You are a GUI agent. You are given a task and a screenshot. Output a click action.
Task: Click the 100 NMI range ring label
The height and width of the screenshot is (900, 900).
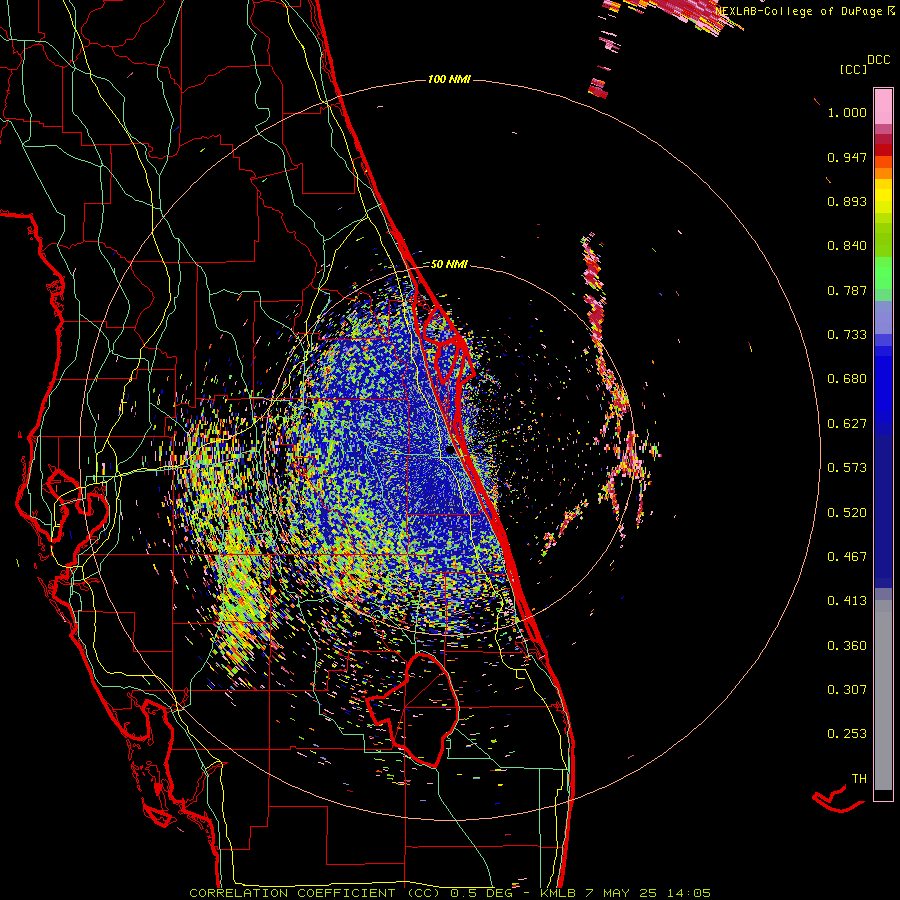coord(449,79)
